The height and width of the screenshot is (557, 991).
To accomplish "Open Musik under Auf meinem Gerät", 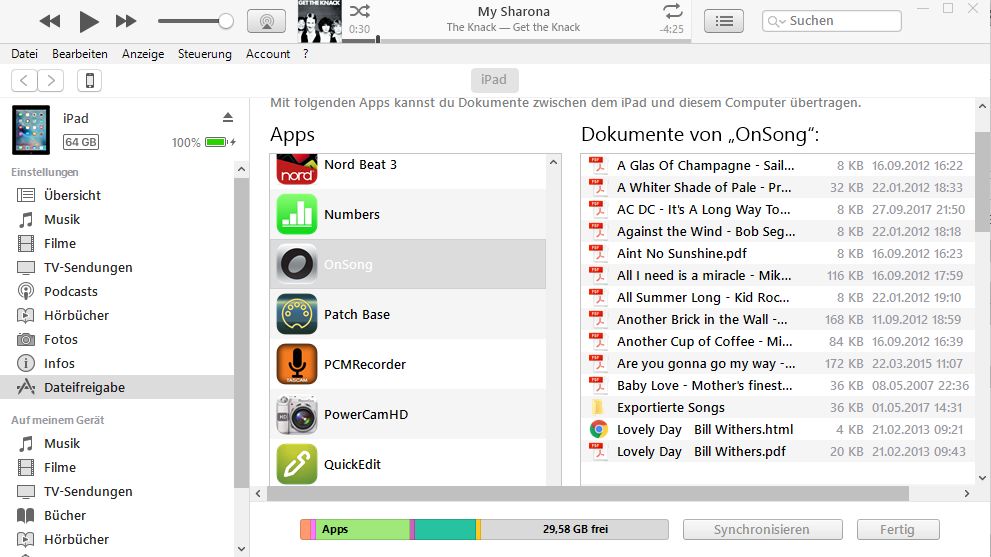I will 117,443.
